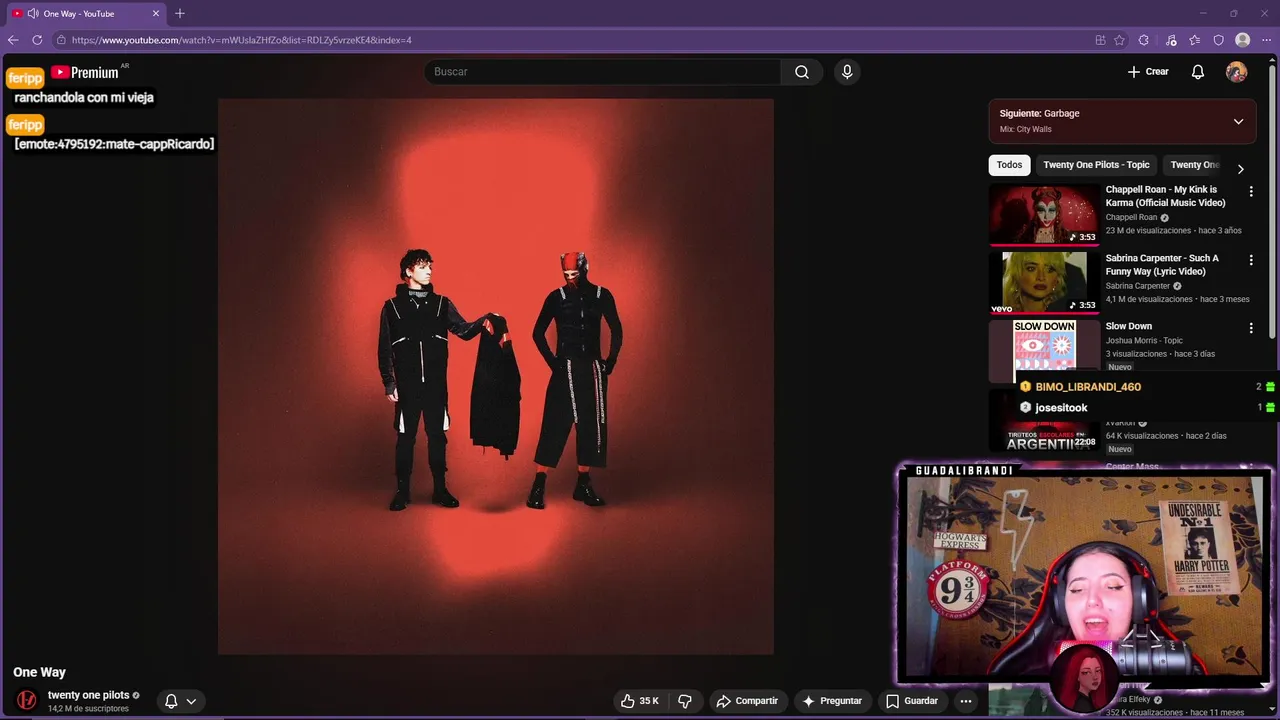Open options menu for Slow Down video
This screenshot has height=720, width=1280.
(x=1251, y=328)
